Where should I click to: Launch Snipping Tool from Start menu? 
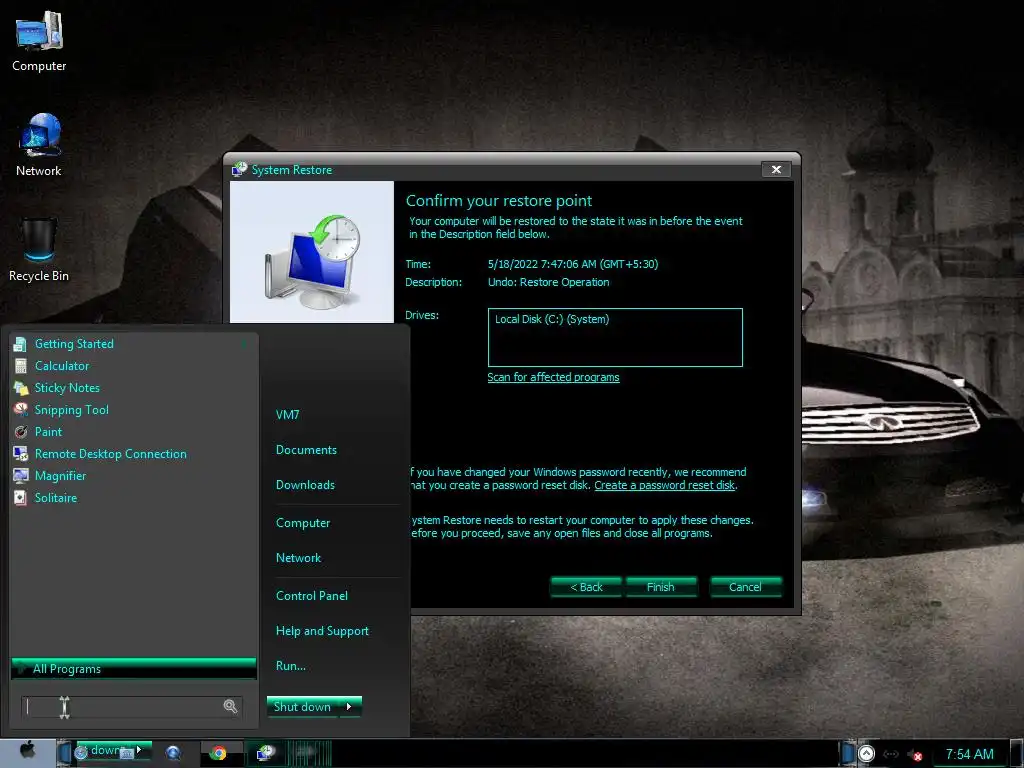pyautogui.click(x=71, y=409)
